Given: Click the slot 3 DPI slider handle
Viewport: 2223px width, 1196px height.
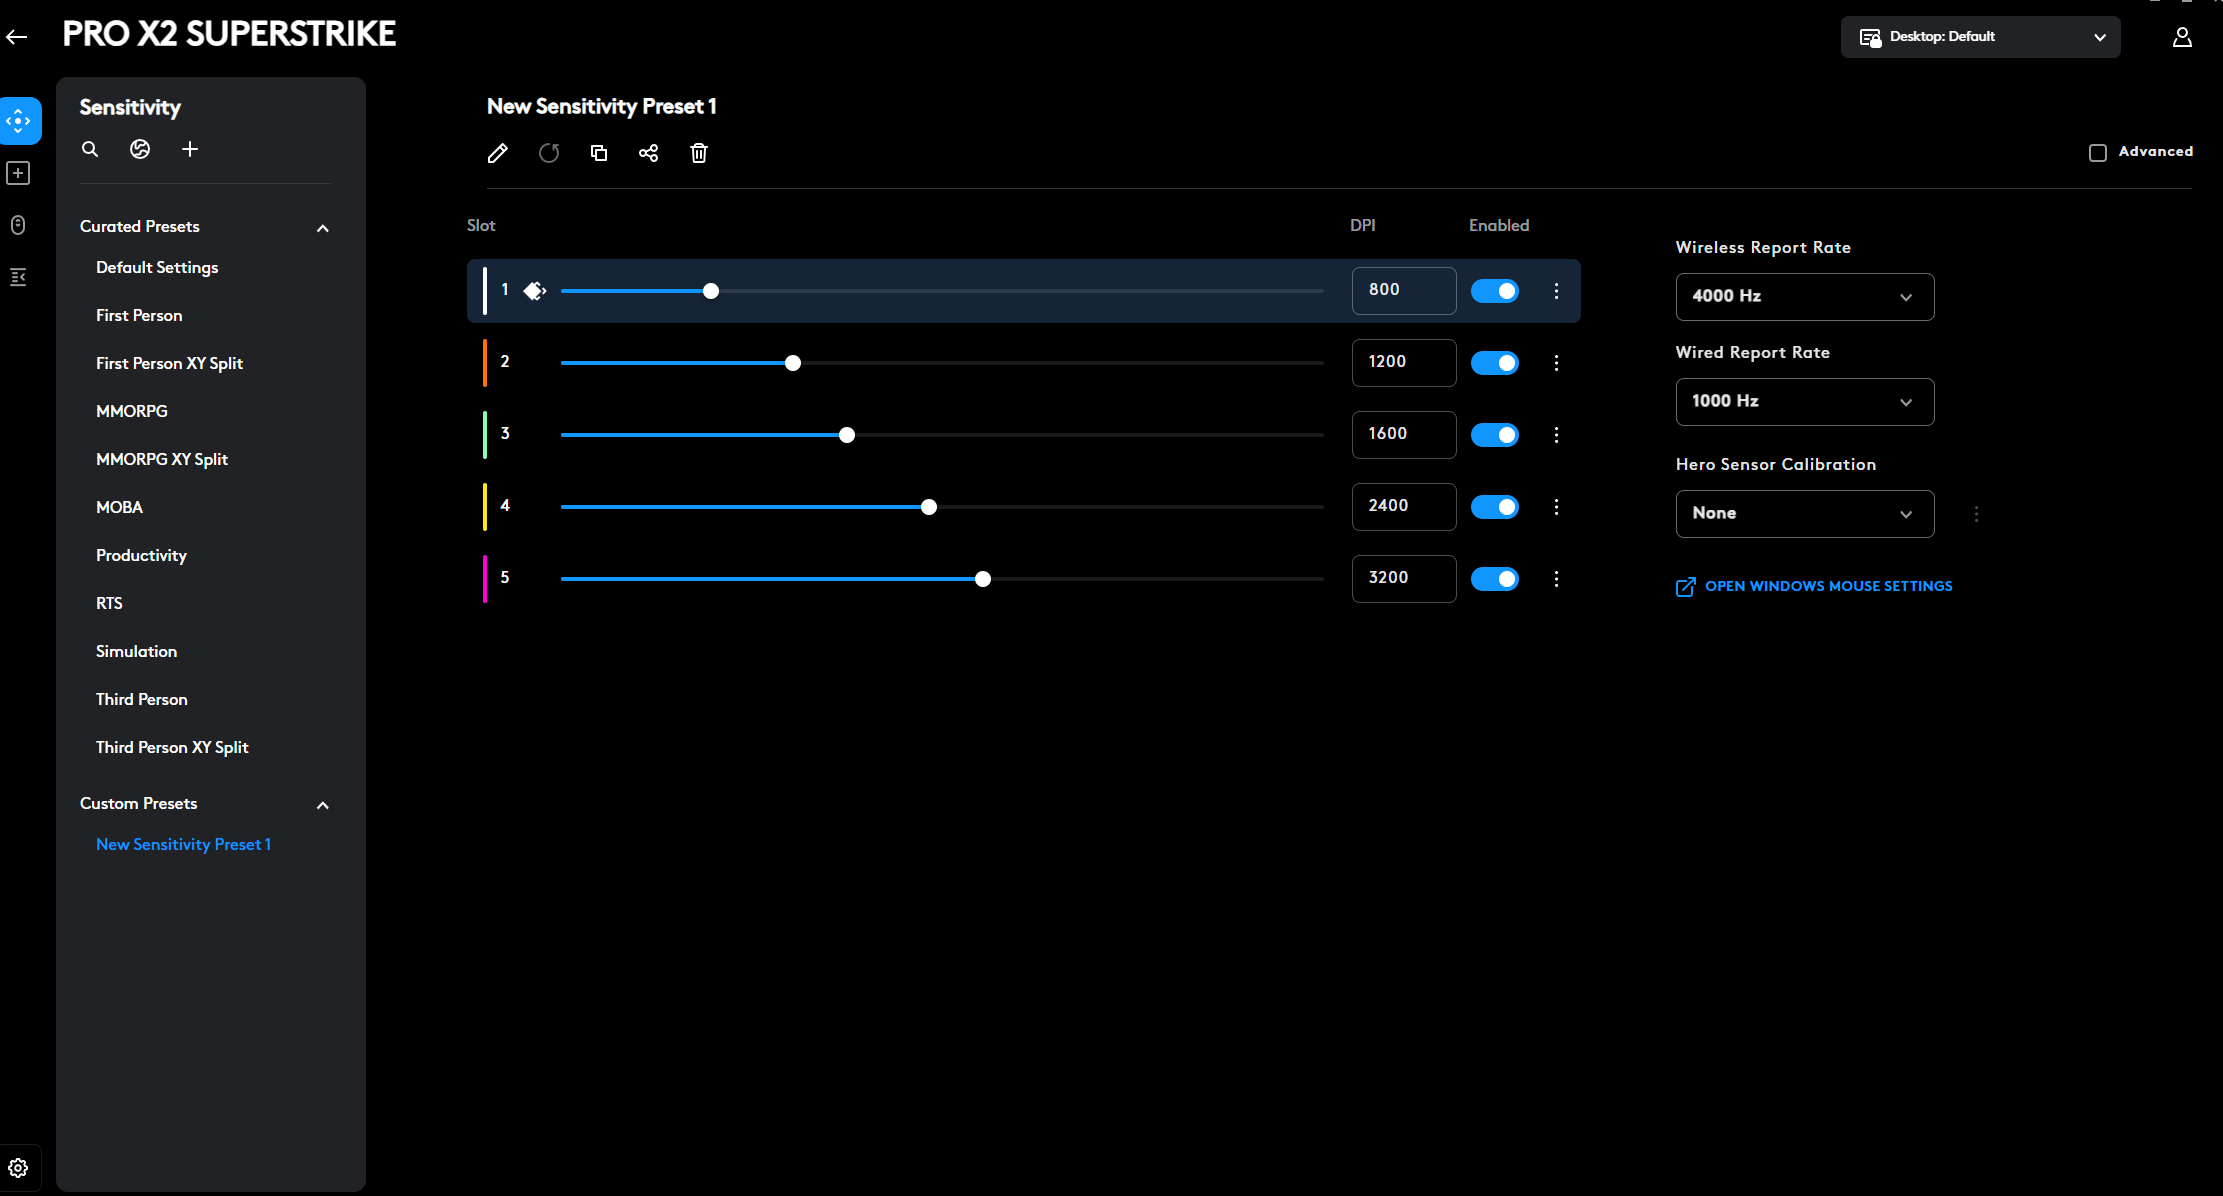Looking at the screenshot, I should point(847,435).
